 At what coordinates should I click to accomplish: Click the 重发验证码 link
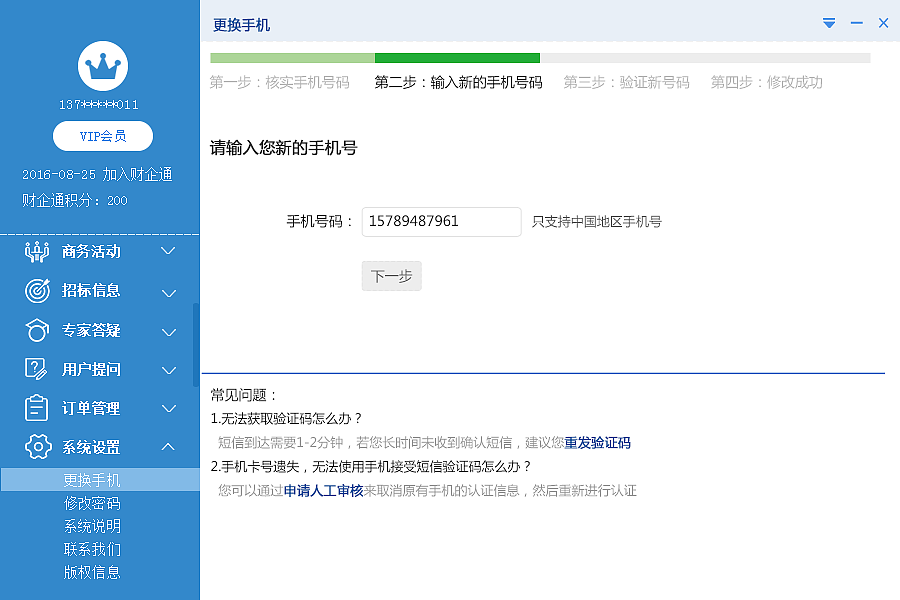[x=600, y=442]
